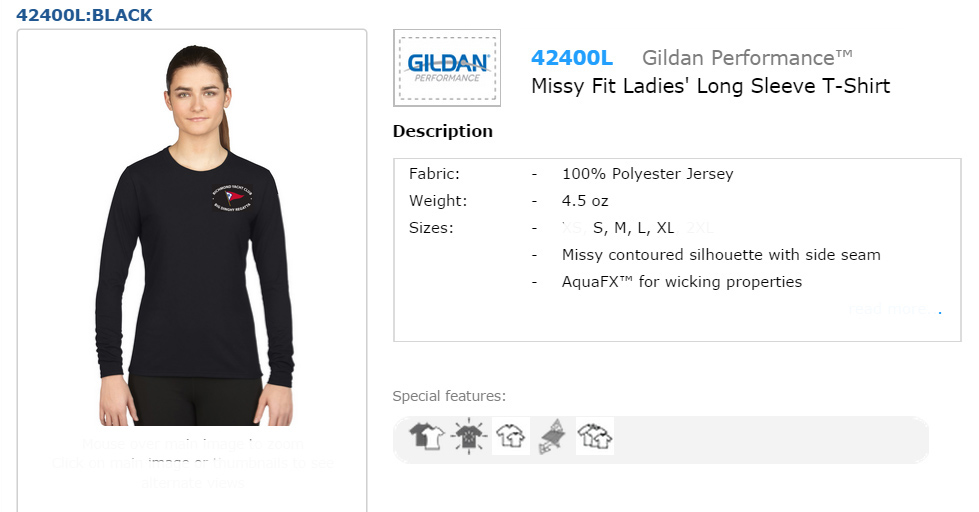Click the yacht club emblem on the shirt
The image size is (979, 512).
[x=232, y=198]
